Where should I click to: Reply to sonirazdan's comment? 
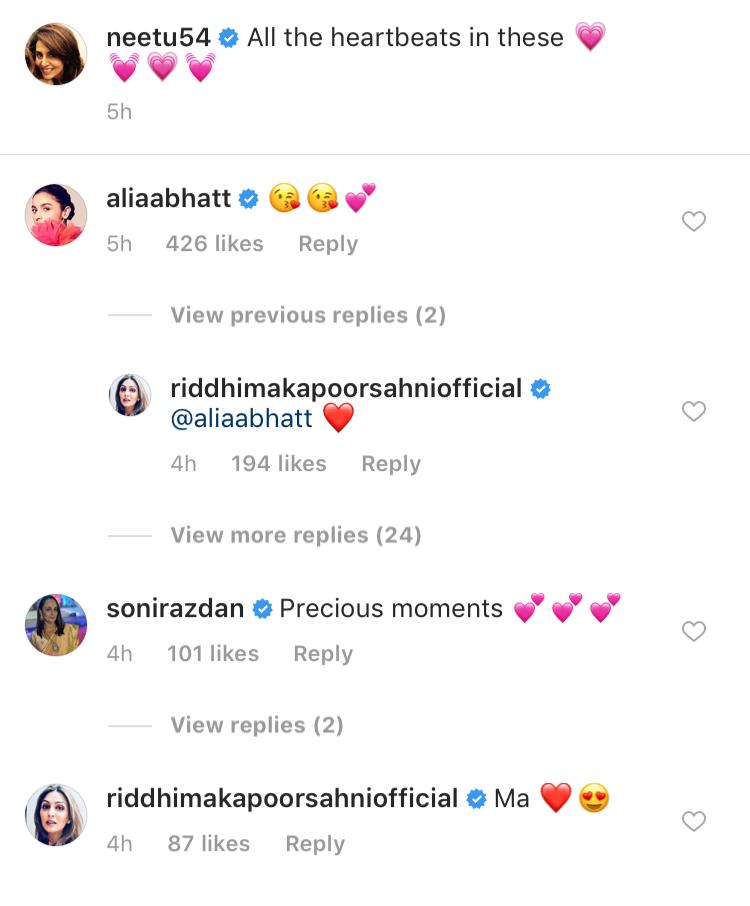pyautogui.click(x=323, y=654)
